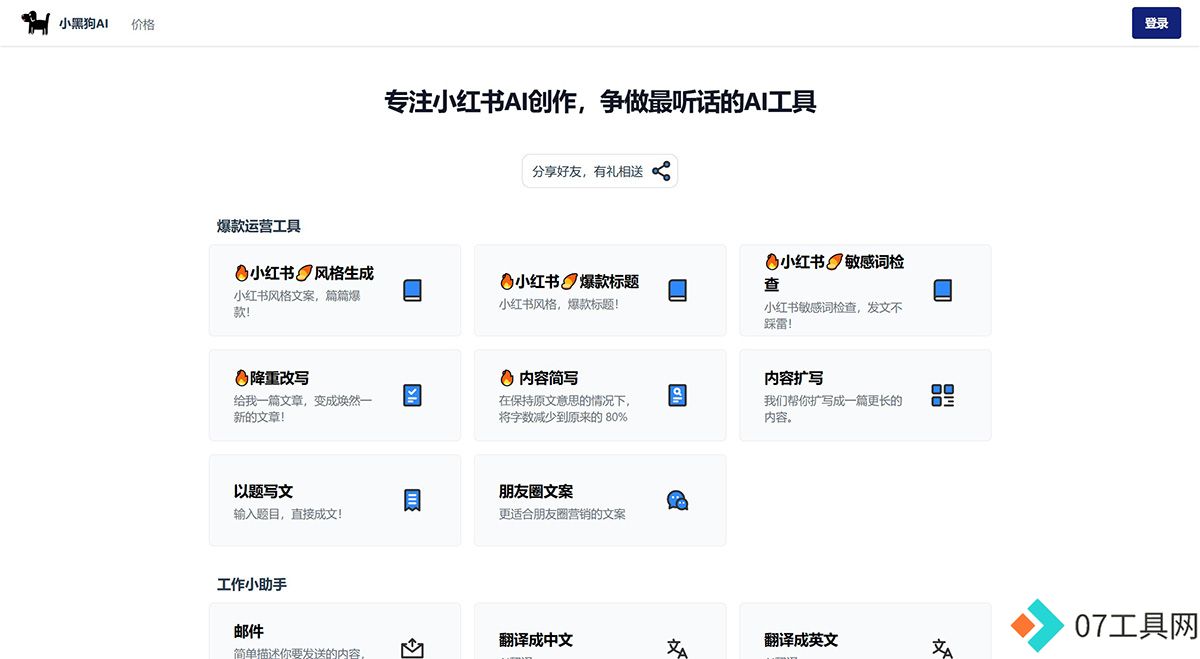
Task: Click the book icon in 爆款标题 card
Action: coord(677,290)
